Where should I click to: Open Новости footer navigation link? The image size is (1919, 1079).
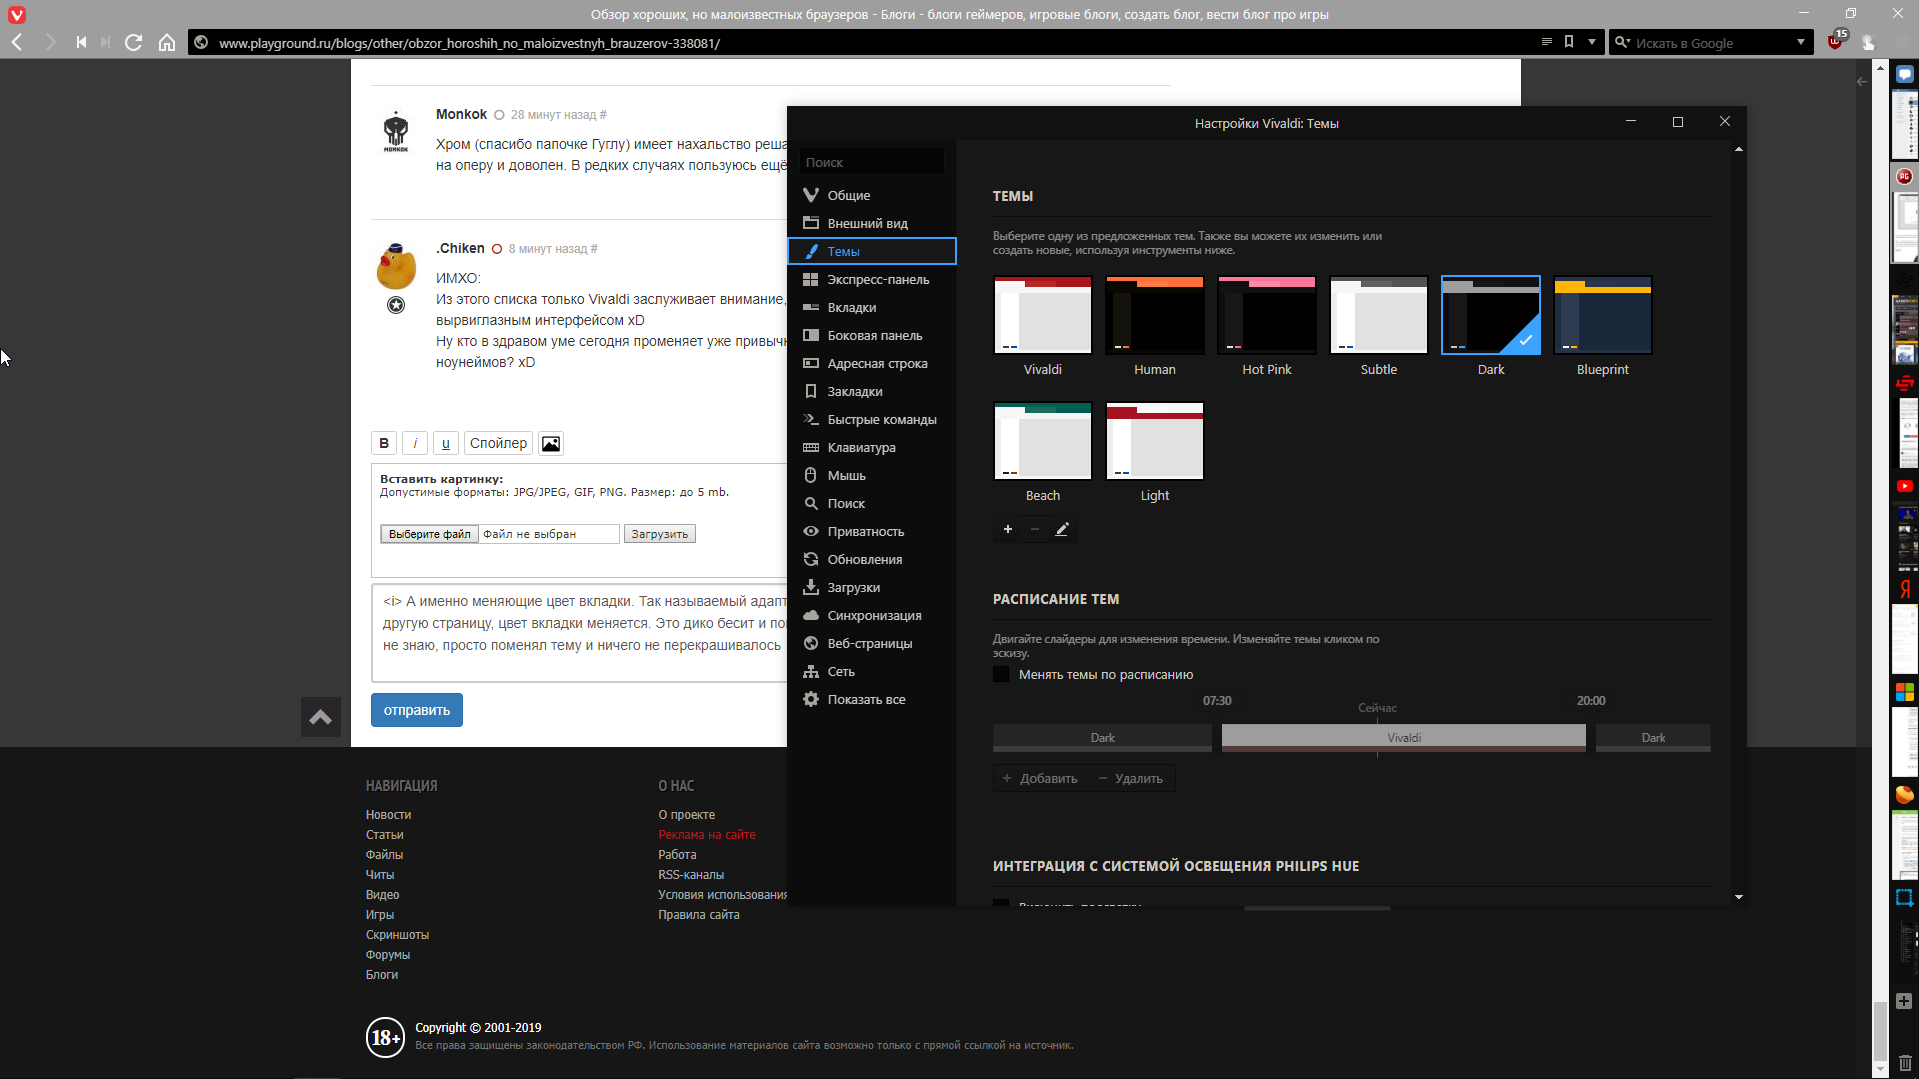(x=389, y=814)
